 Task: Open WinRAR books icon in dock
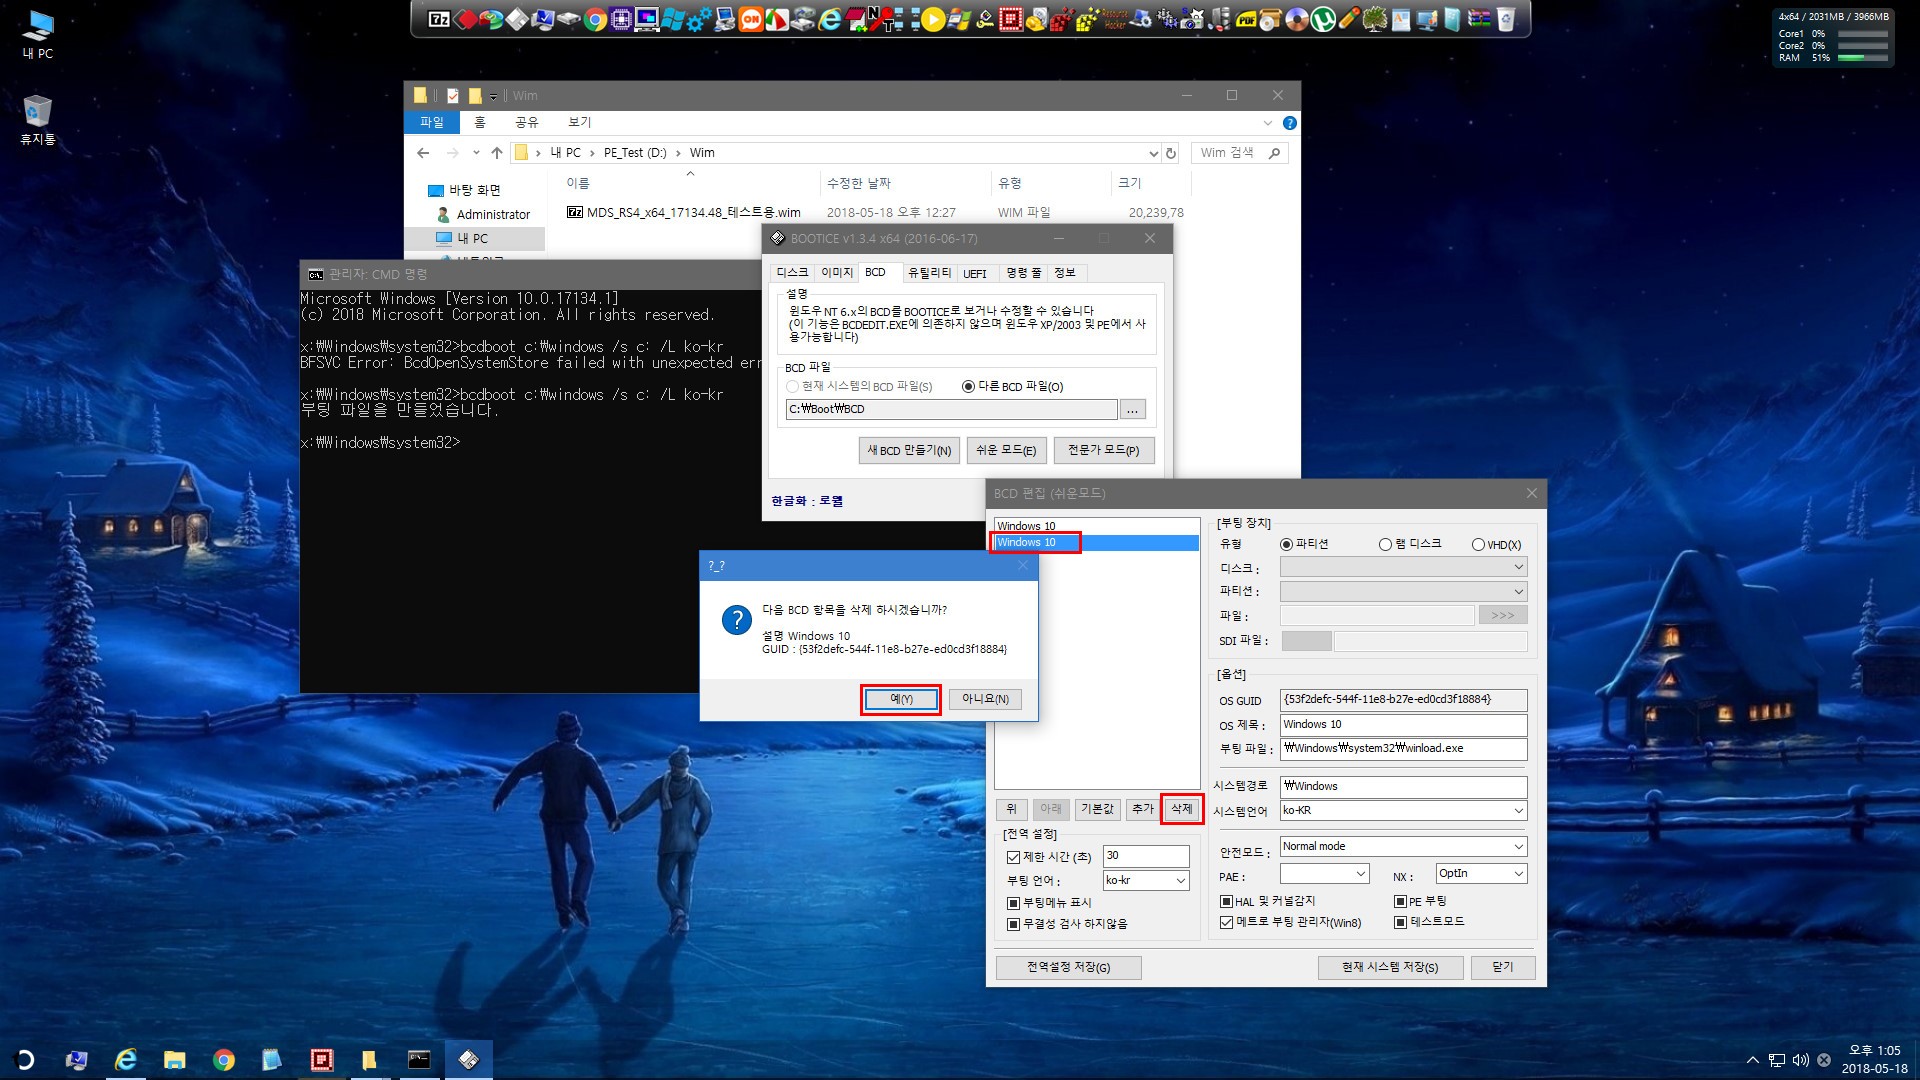(1479, 19)
